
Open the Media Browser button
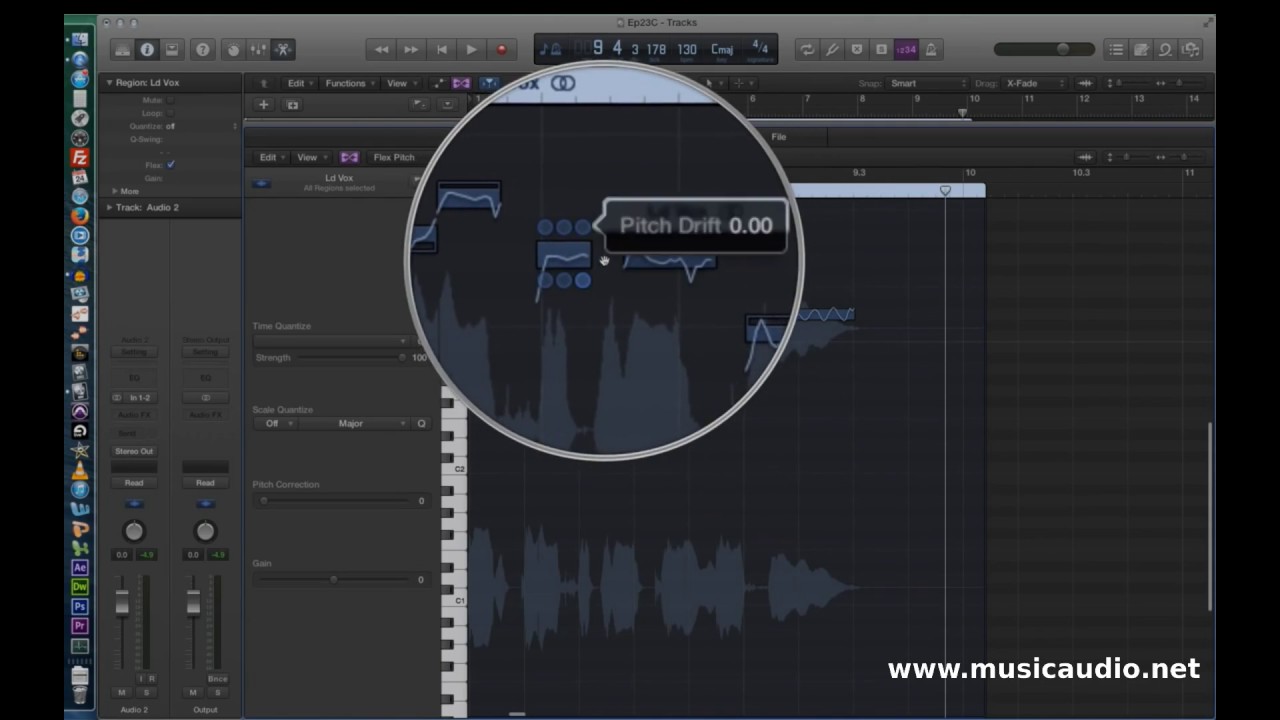coord(1190,49)
